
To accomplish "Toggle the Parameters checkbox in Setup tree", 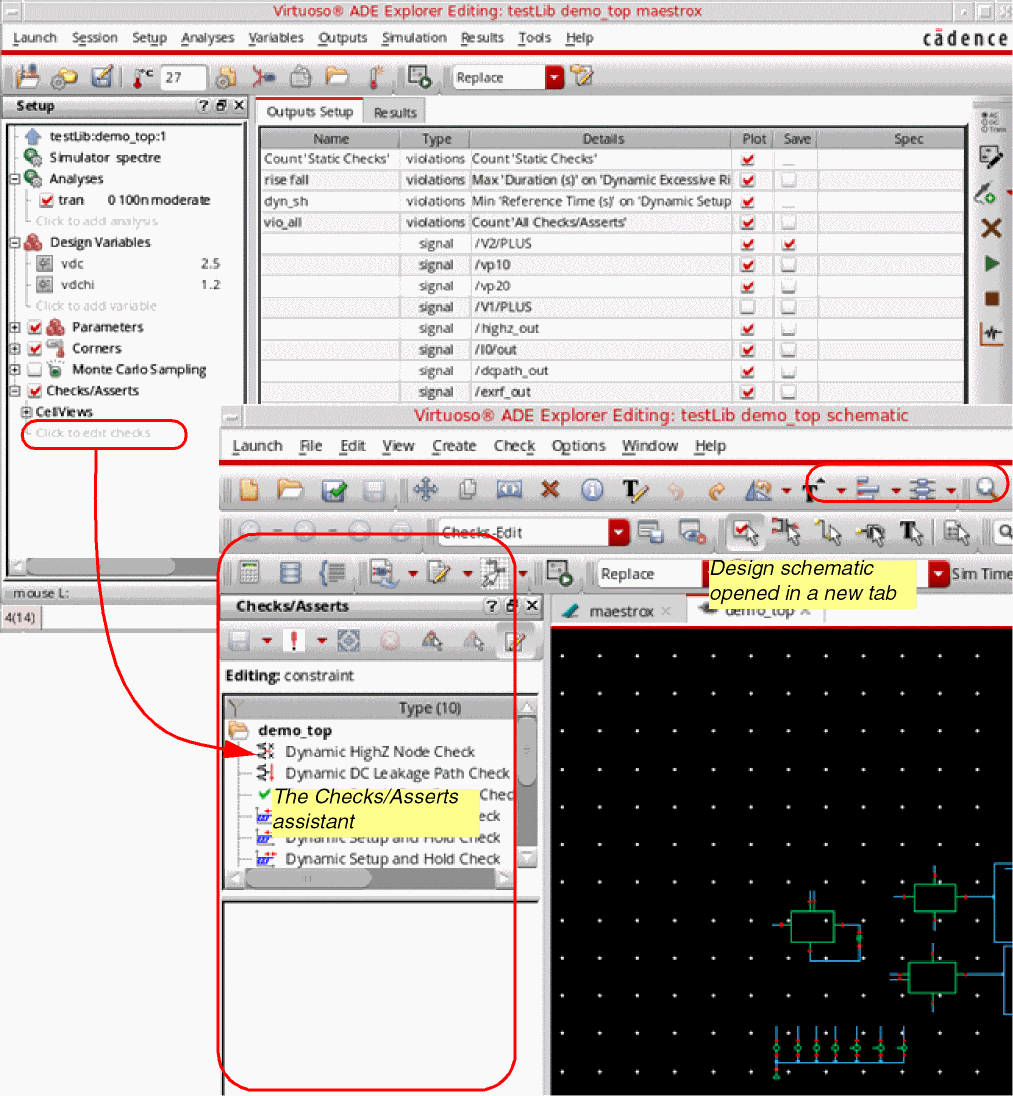I will point(35,327).
